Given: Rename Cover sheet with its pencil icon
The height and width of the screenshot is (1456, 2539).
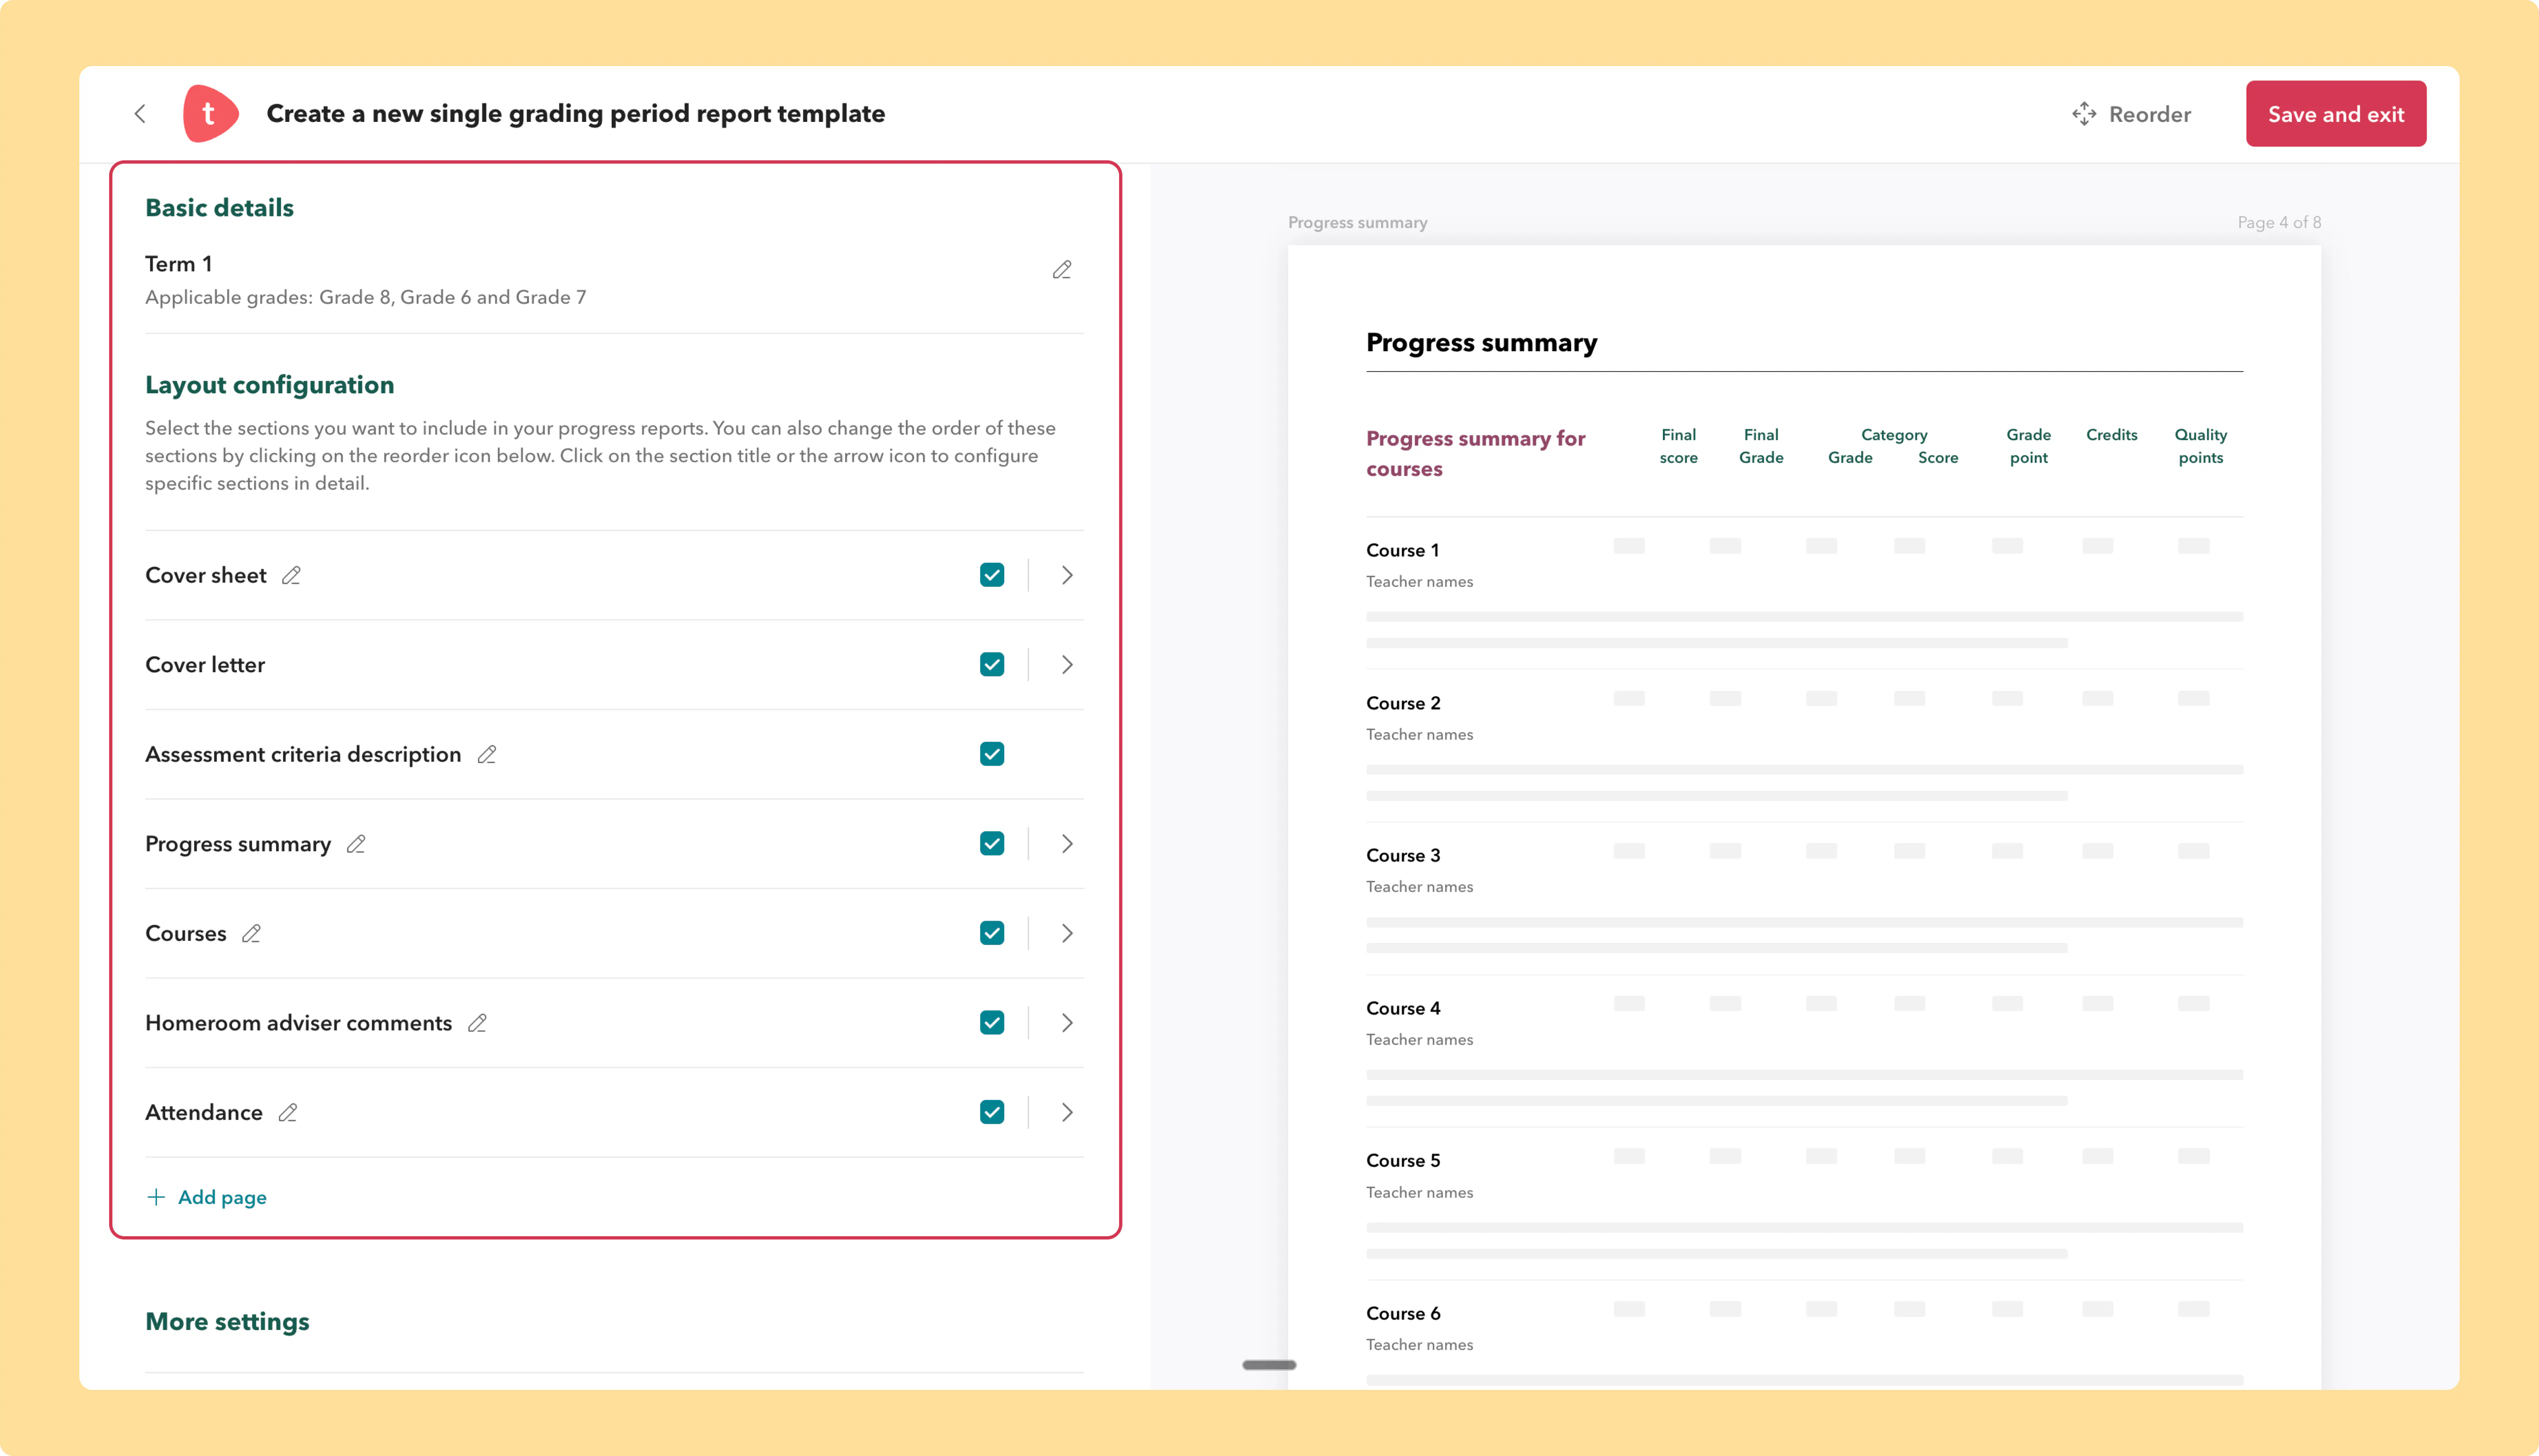Looking at the screenshot, I should click(x=291, y=575).
